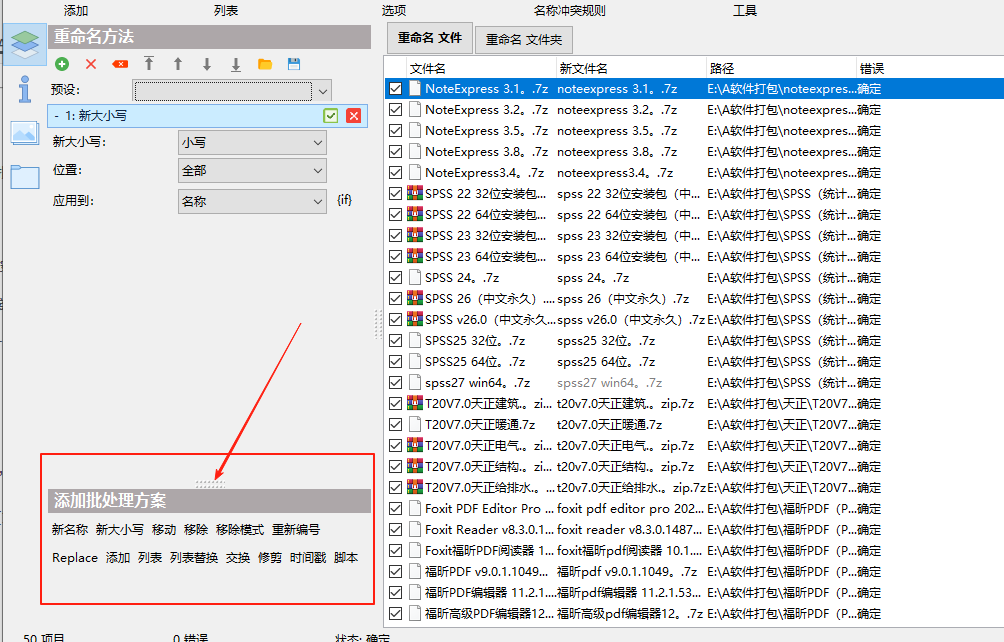The height and width of the screenshot is (642, 1004).
Task: Click the file icon for NoteExpress 3.2
Action: coord(415,109)
